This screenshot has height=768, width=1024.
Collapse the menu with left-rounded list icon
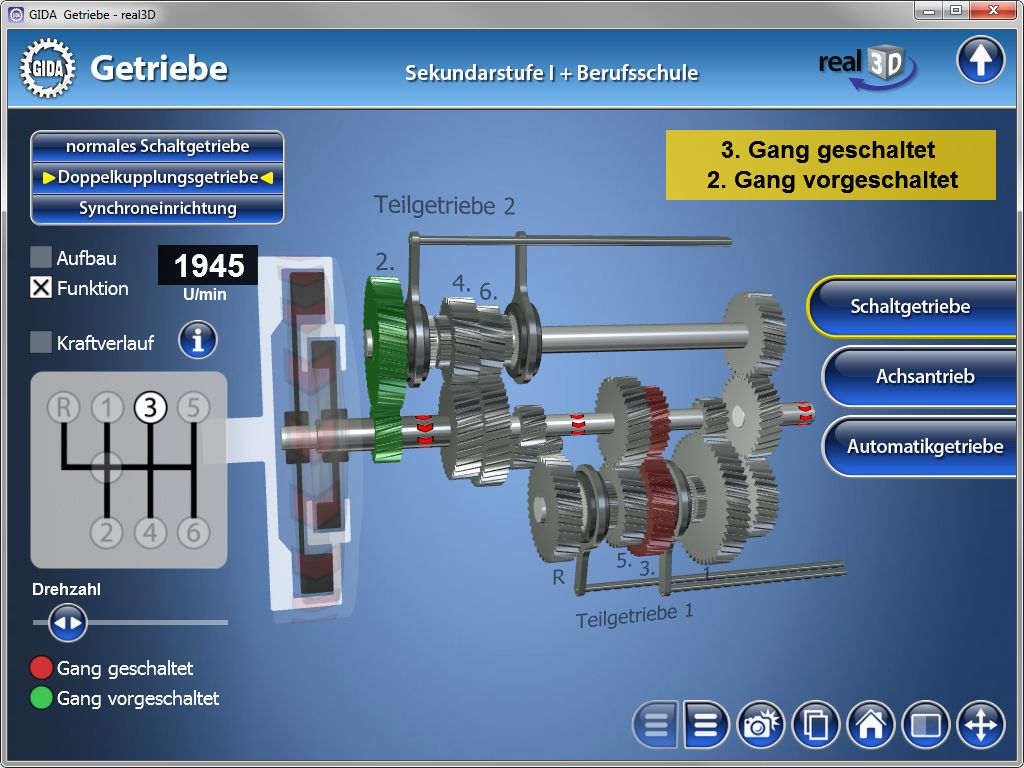pos(656,725)
